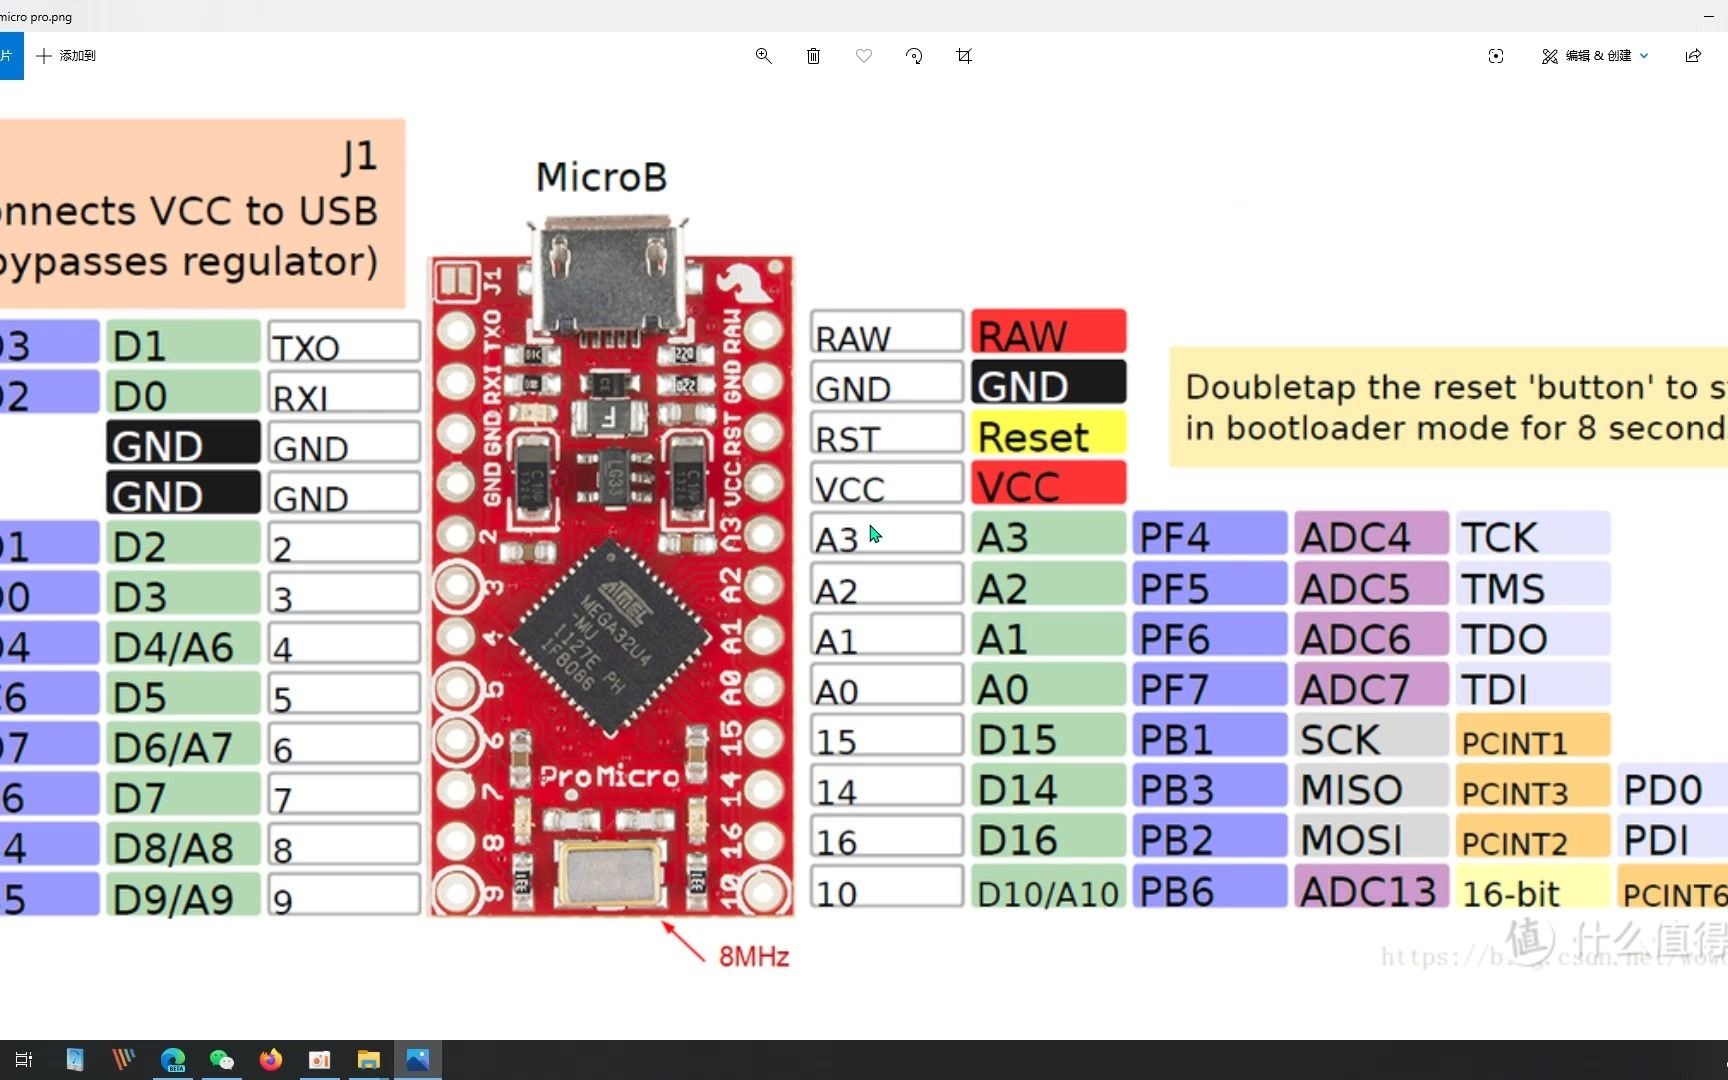Click the J1 label in orange note
Viewport: 1728px width, 1080px height.
tap(359, 156)
